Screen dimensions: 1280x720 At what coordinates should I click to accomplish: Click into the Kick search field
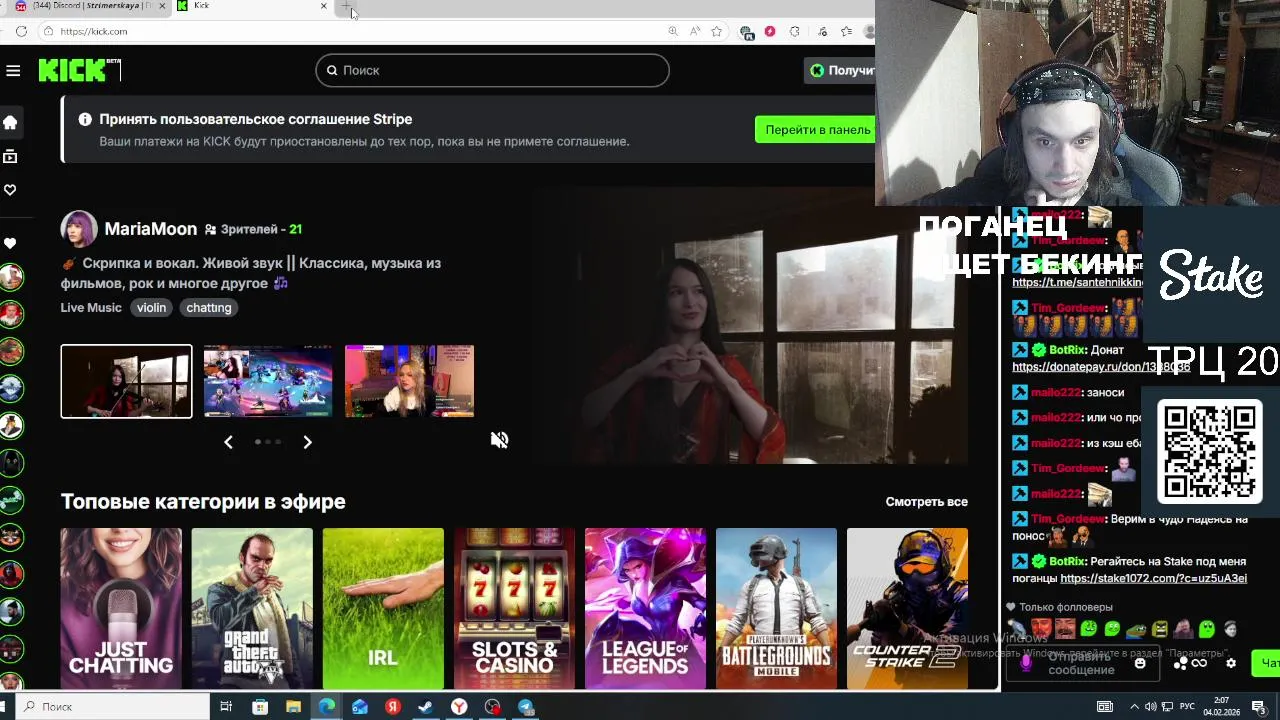(492, 70)
